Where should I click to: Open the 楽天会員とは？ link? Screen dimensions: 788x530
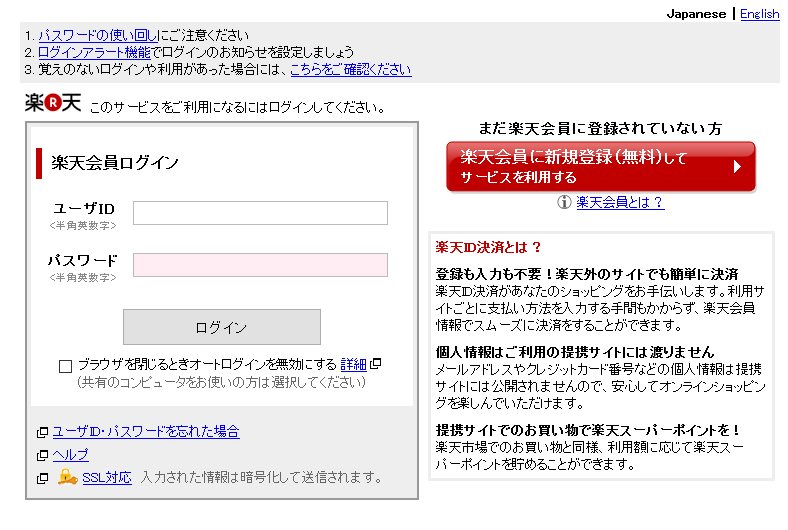pos(620,202)
